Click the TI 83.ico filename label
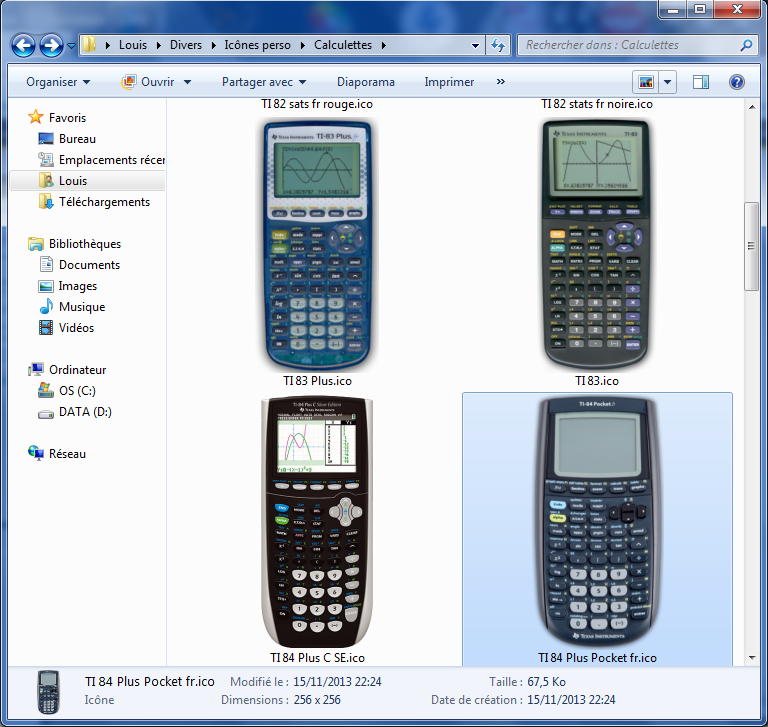The width and height of the screenshot is (768, 727). pos(597,381)
